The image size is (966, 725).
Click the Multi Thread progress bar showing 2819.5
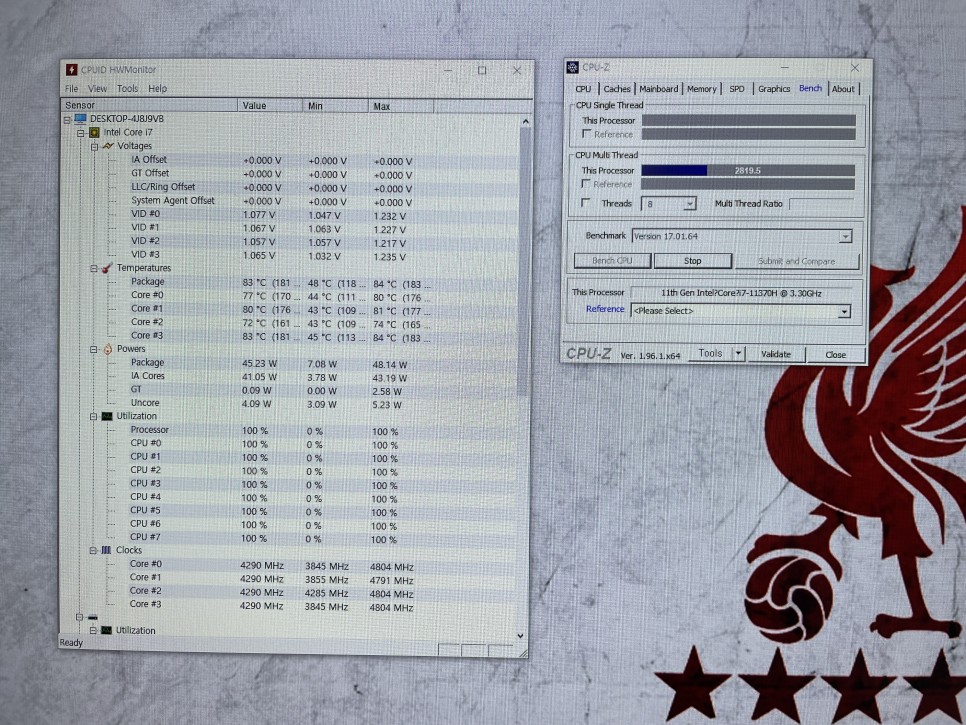748,171
